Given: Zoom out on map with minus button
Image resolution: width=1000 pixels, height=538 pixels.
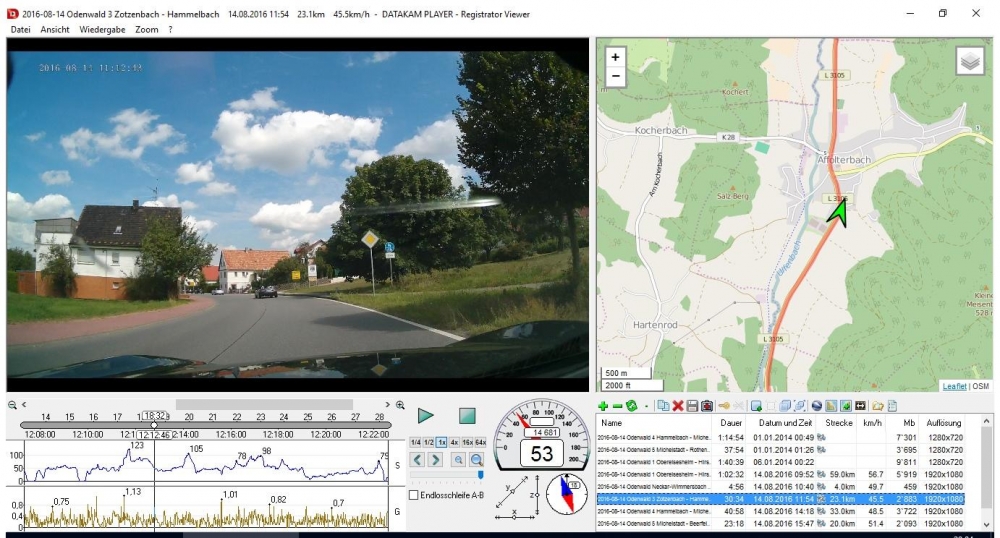Looking at the screenshot, I should 615,76.
